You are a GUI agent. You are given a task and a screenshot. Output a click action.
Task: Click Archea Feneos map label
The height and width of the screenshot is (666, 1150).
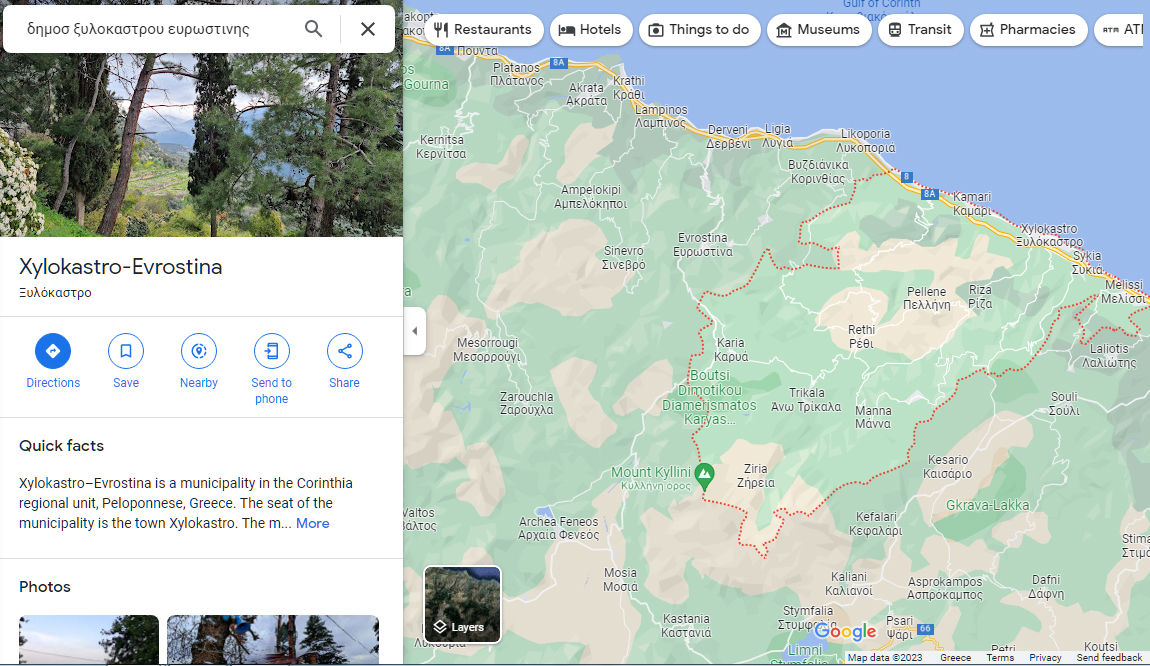559,528
